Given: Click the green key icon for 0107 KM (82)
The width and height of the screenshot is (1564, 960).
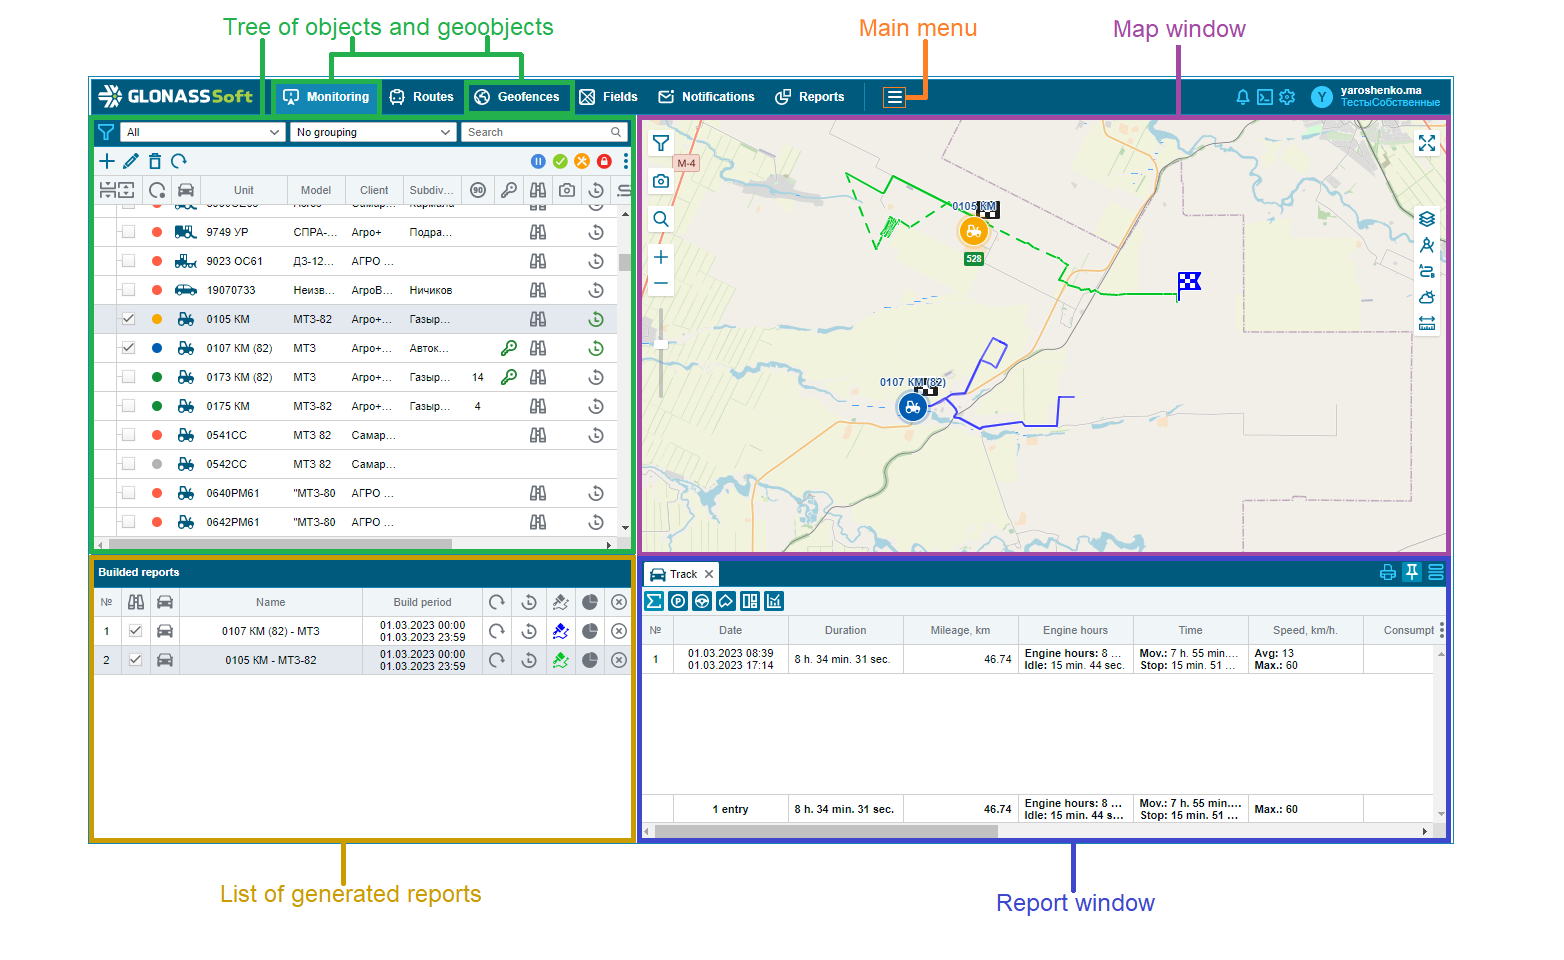Looking at the screenshot, I should point(509,348).
